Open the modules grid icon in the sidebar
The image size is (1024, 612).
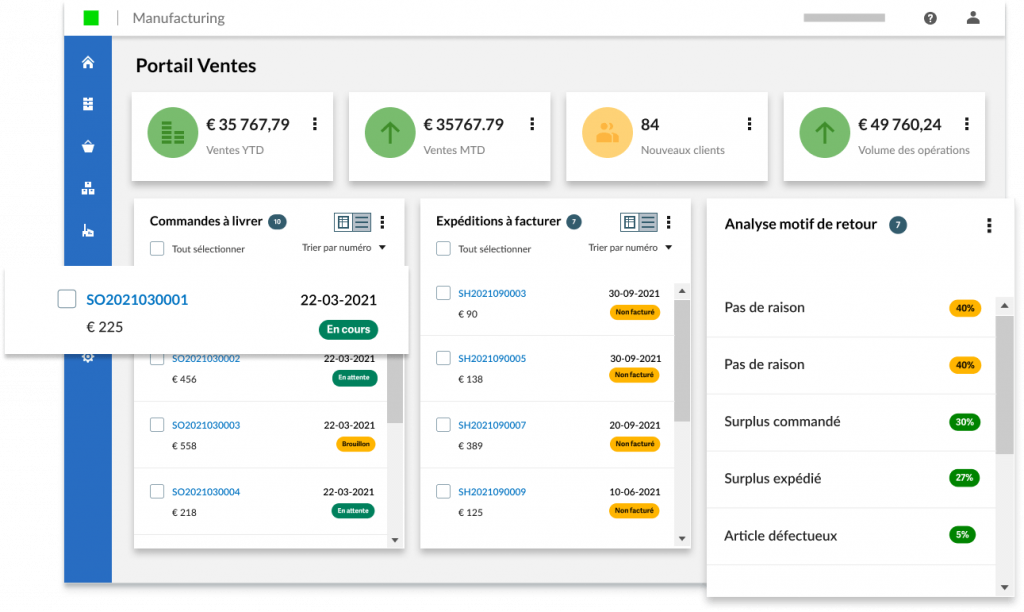[x=87, y=103]
